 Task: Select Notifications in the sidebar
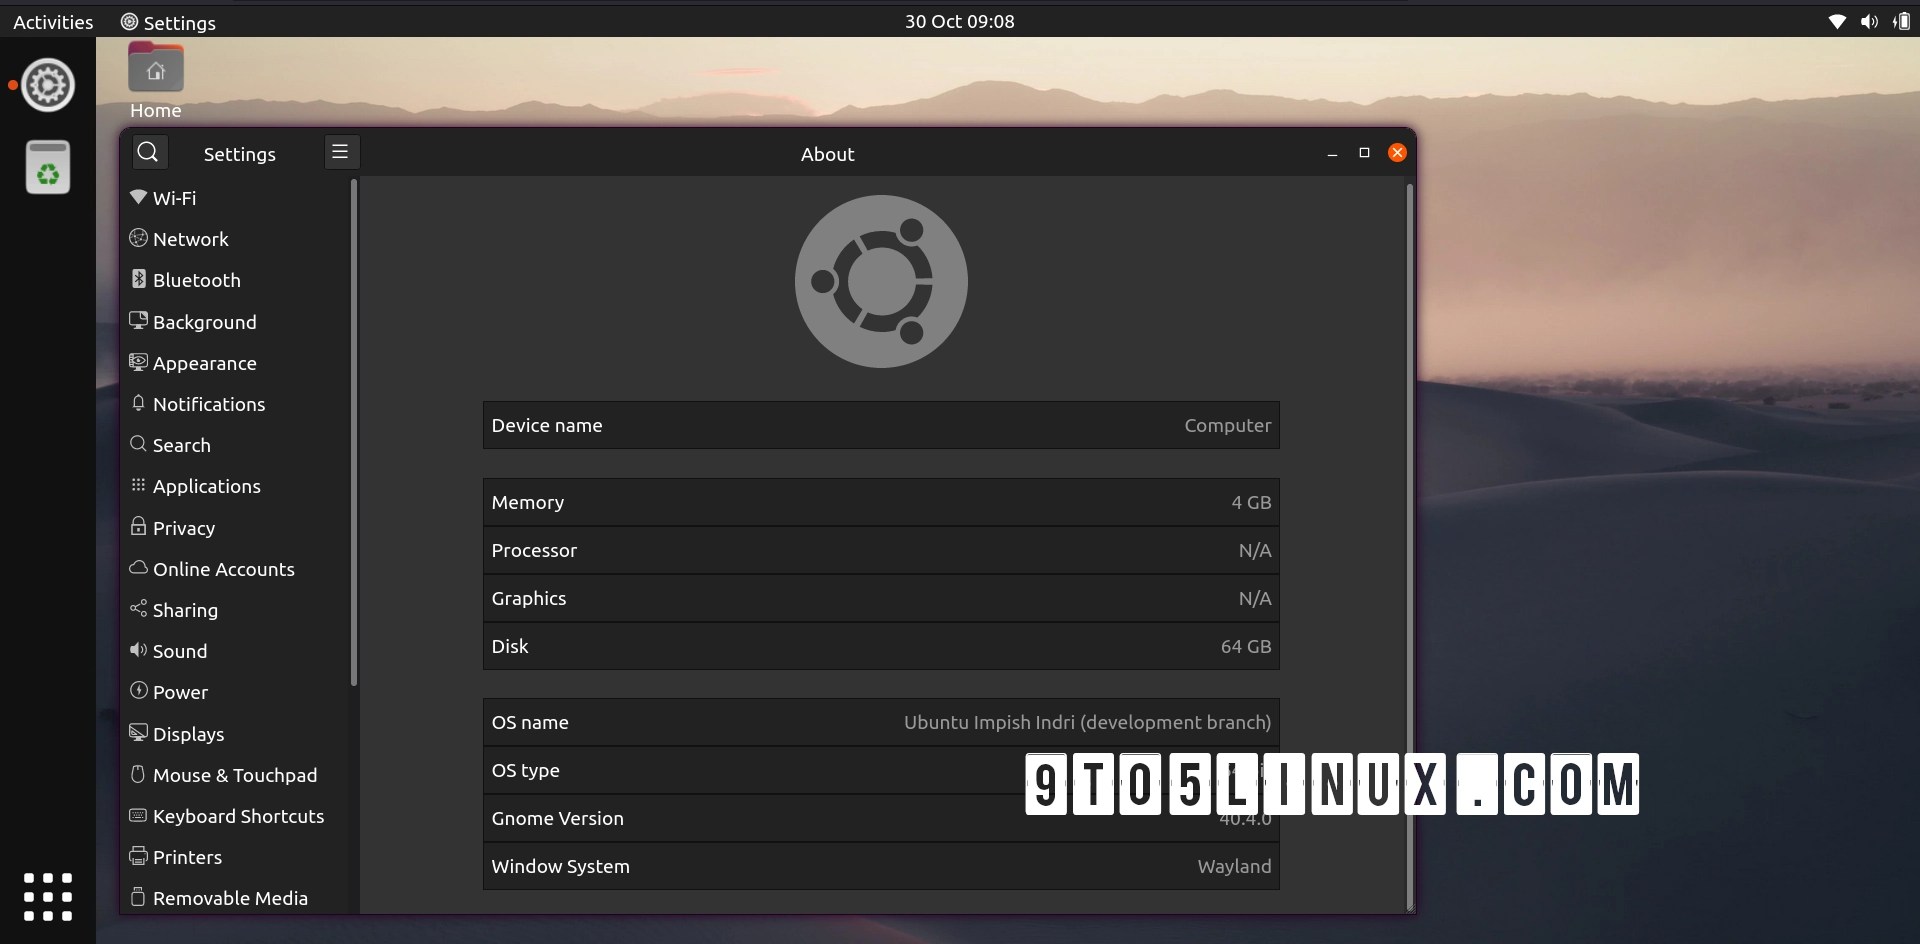click(x=236, y=404)
